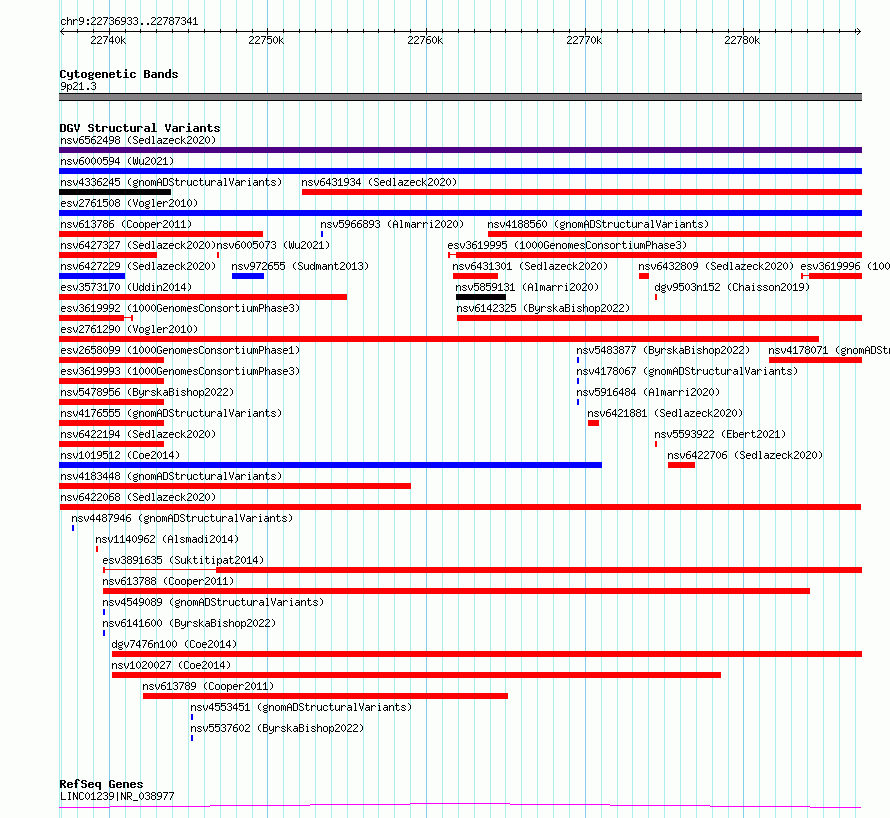Select the nsv613786 (Cooper2011) red bar
Image resolution: width=890 pixels, height=818 pixels.
click(161, 234)
